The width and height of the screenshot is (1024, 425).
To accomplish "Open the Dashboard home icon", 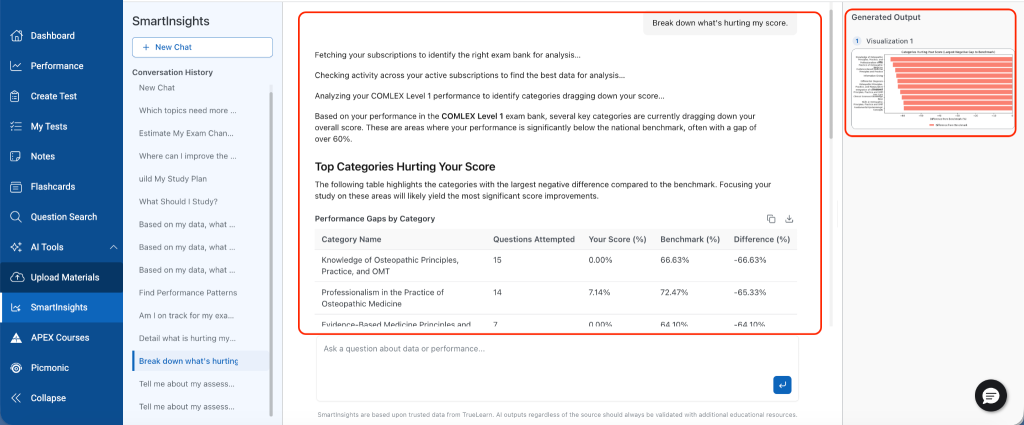I will click(x=17, y=36).
